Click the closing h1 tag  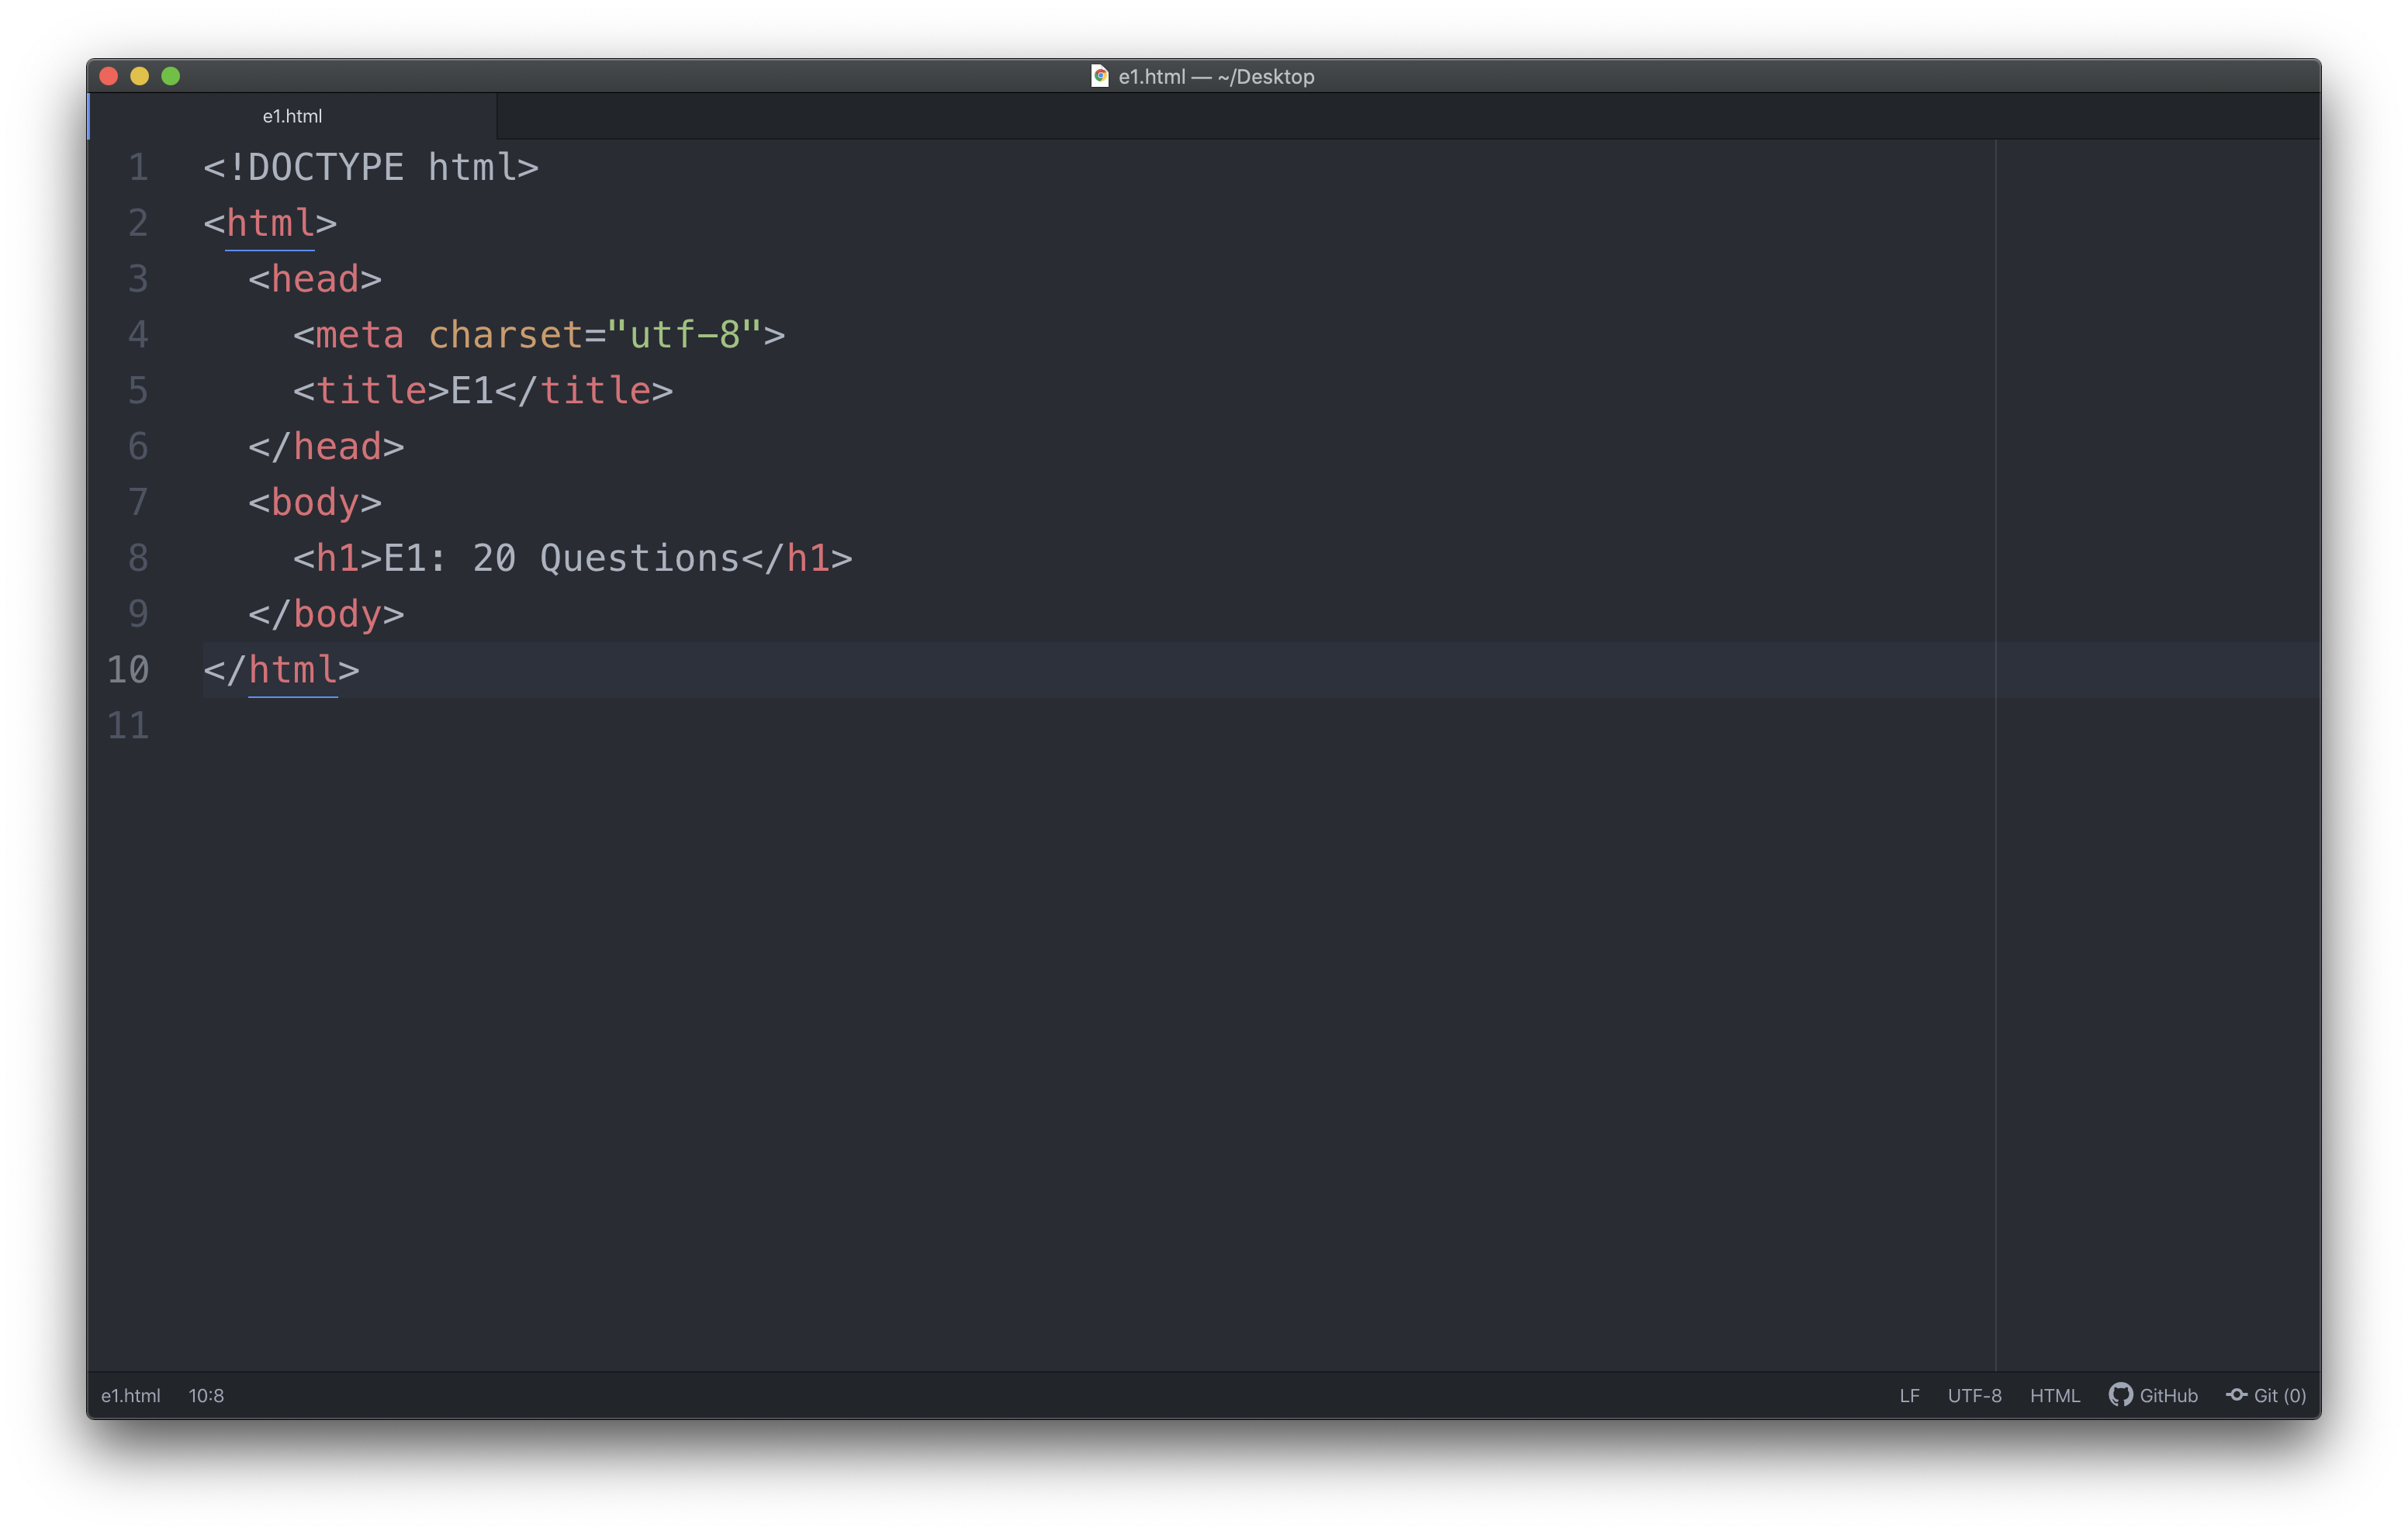coord(797,558)
